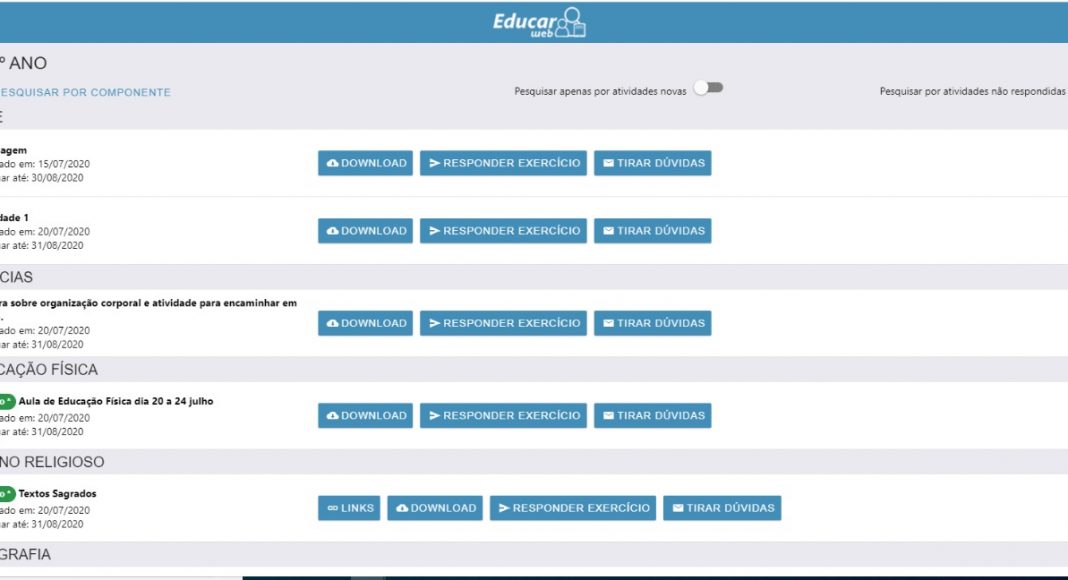The height and width of the screenshot is (580, 1068).
Task: Download the Aula de Educação Física file
Action: coord(365,416)
